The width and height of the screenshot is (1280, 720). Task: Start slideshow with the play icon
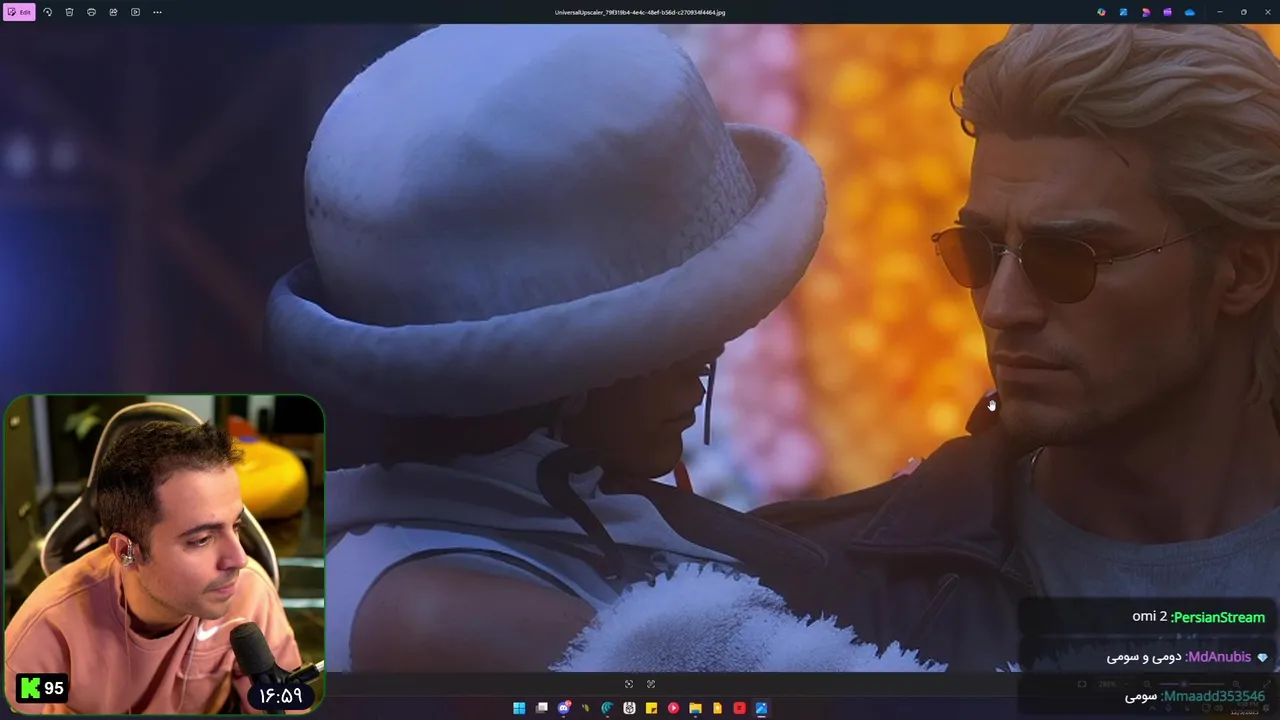(x=135, y=12)
